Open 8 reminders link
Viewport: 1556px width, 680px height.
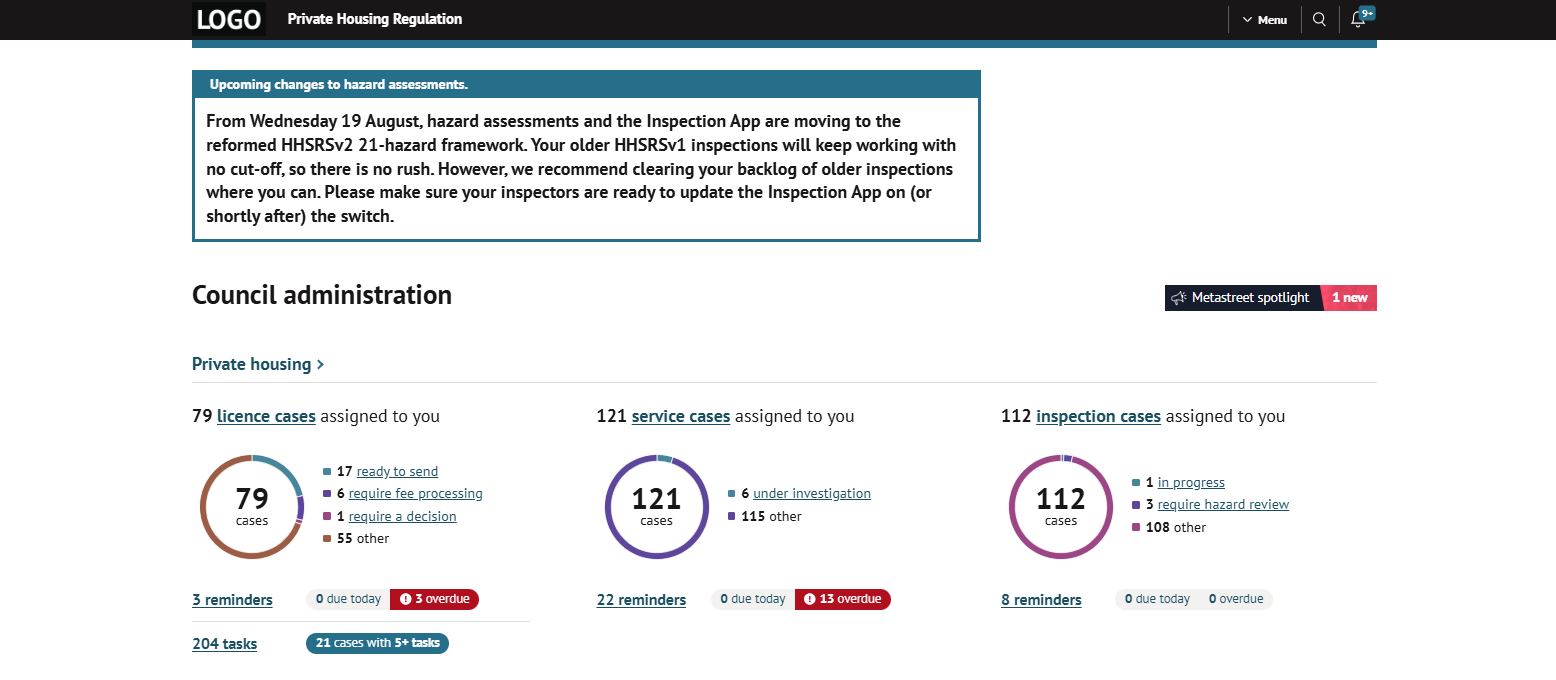1041,600
